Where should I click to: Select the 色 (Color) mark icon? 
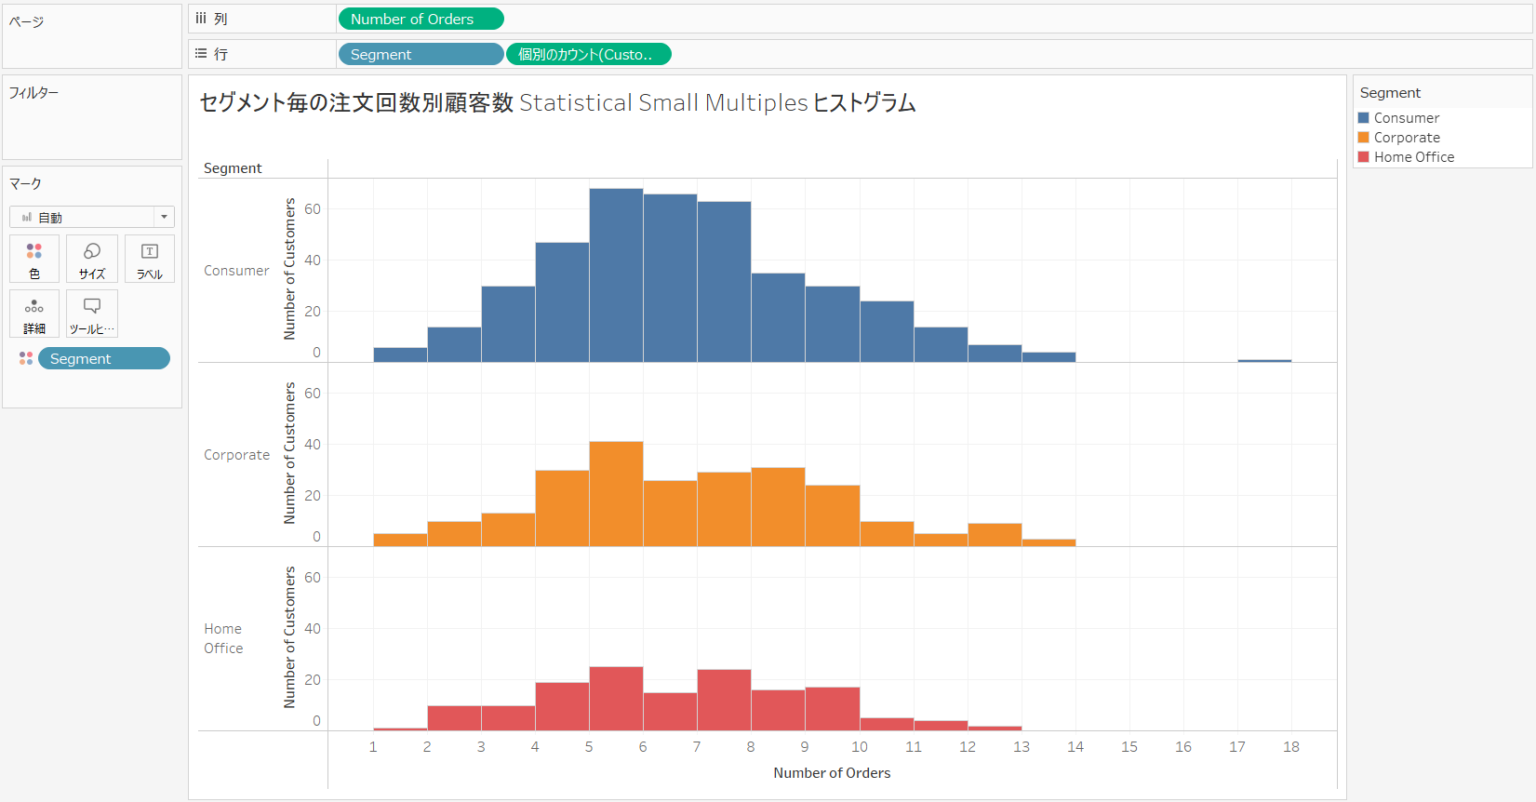click(x=34, y=258)
